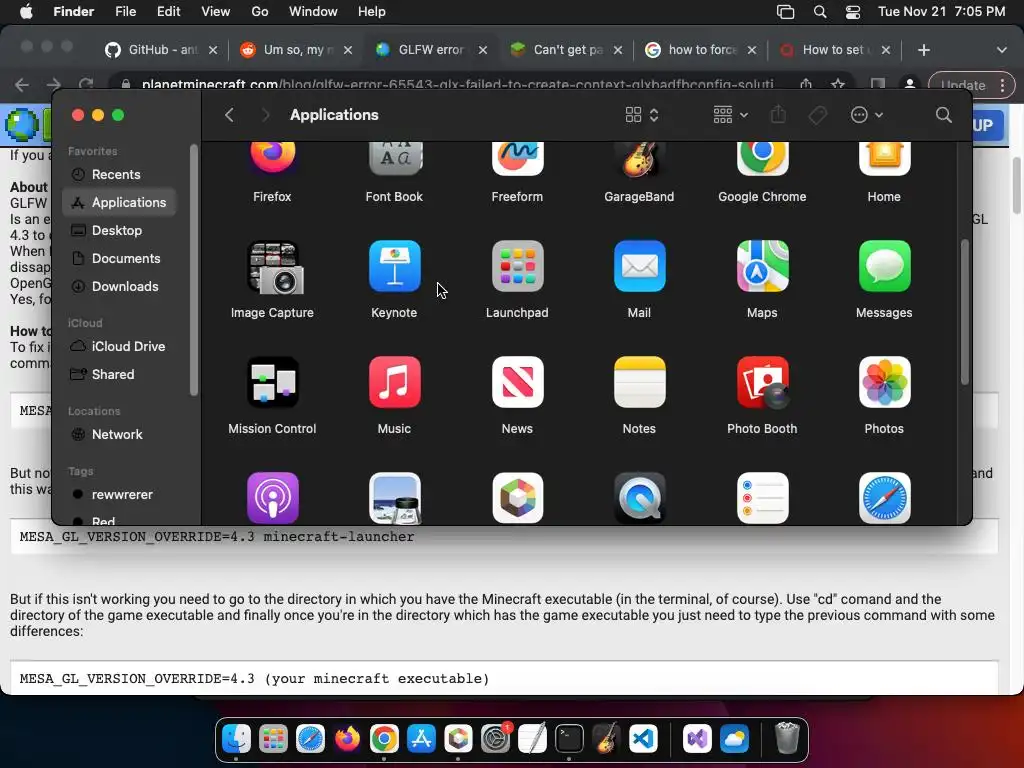Click the Finder share toolbar icon

778,115
